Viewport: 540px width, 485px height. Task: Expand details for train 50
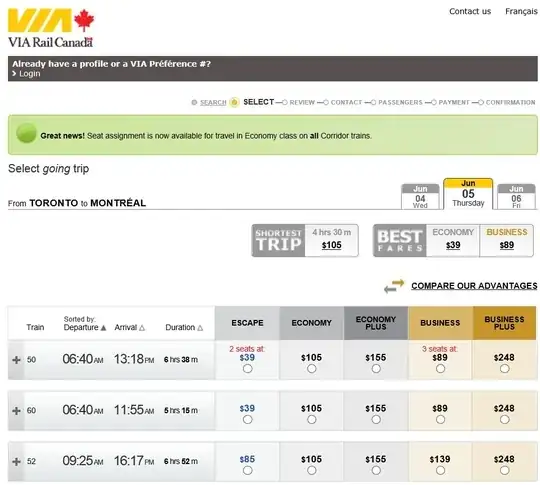[x=16, y=360]
